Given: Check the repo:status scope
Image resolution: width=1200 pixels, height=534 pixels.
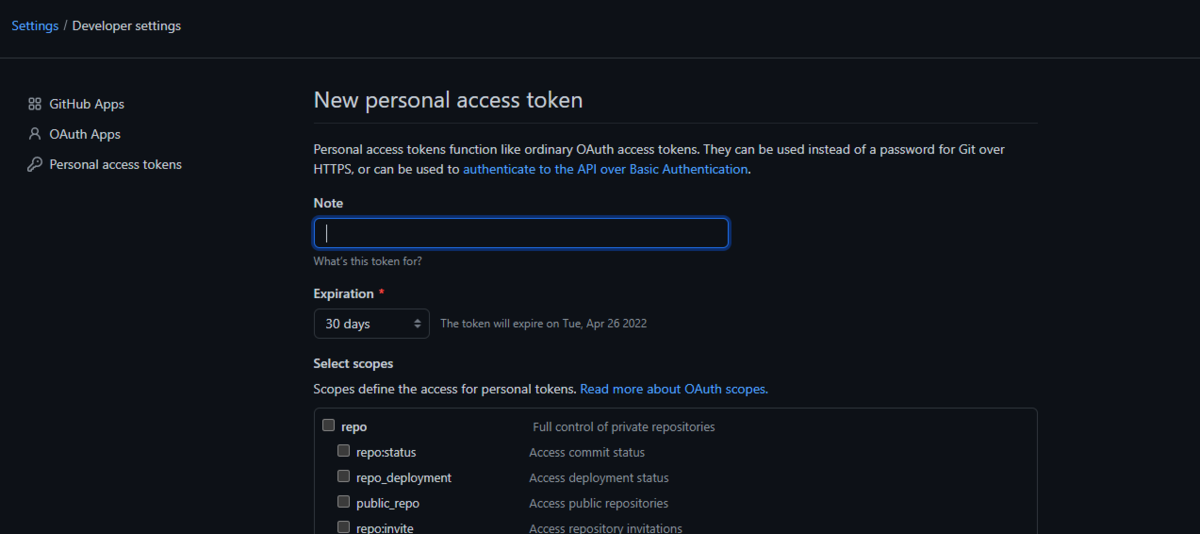Looking at the screenshot, I should pyautogui.click(x=343, y=452).
